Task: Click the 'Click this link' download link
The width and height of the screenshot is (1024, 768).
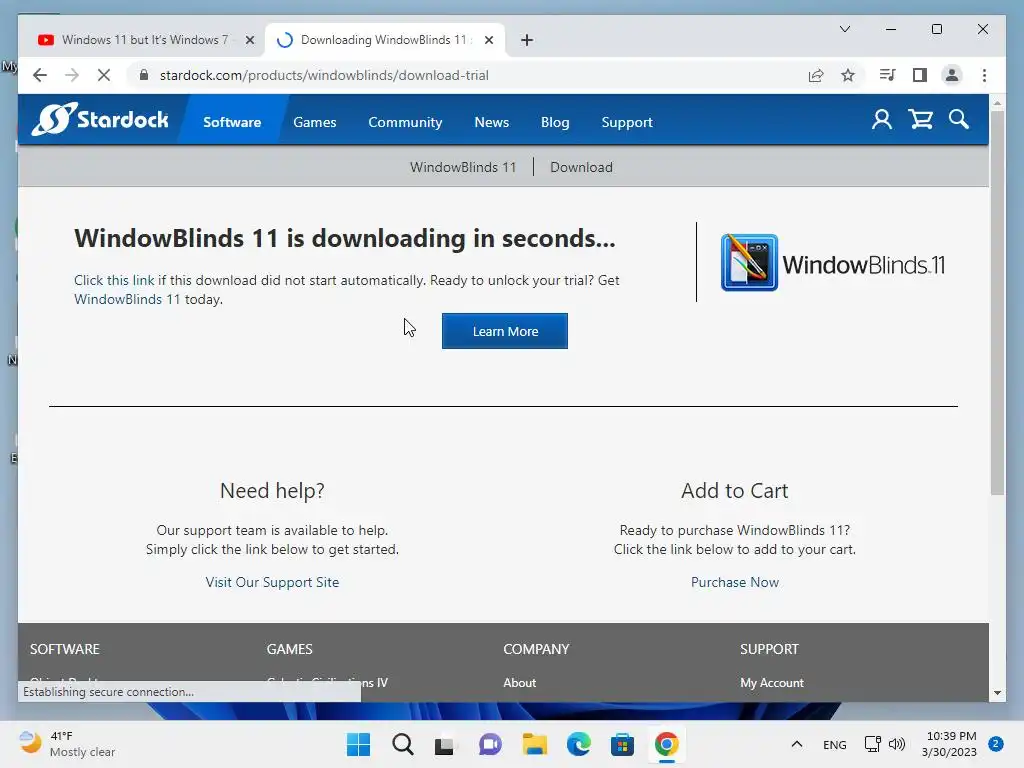Action: 114,280
